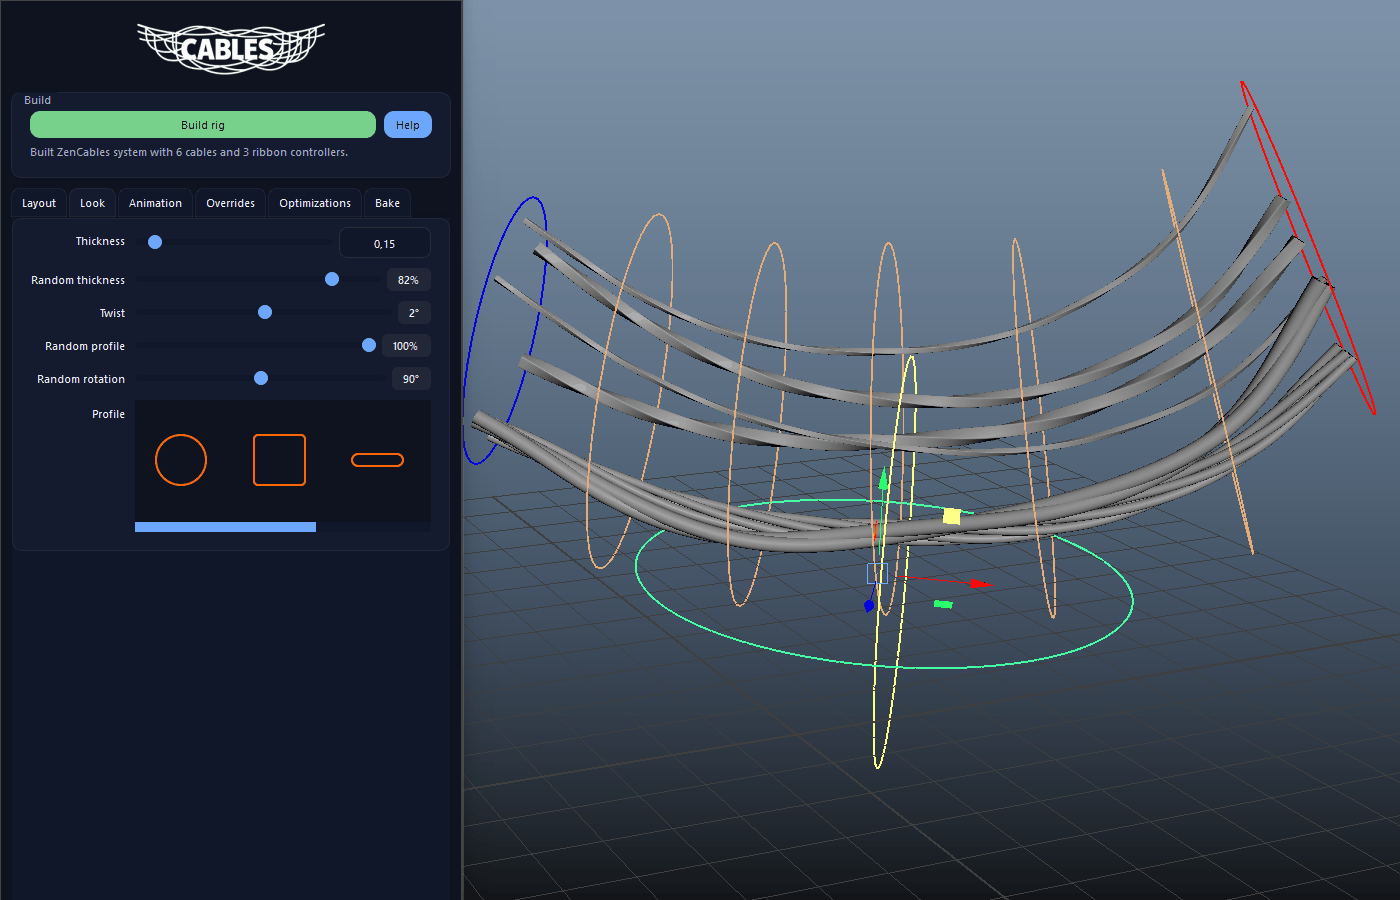Image resolution: width=1400 pixels, height=900 pixels.
Task: Open the Animation tab
Action: pos(155,203)
